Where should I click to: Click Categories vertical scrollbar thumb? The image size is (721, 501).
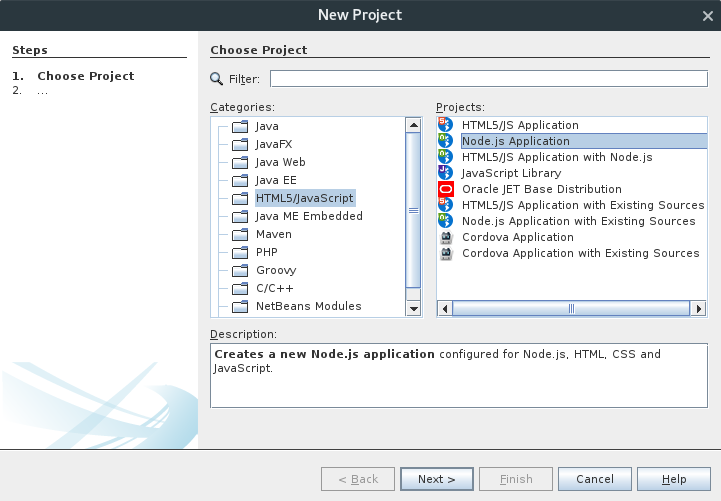413,211
